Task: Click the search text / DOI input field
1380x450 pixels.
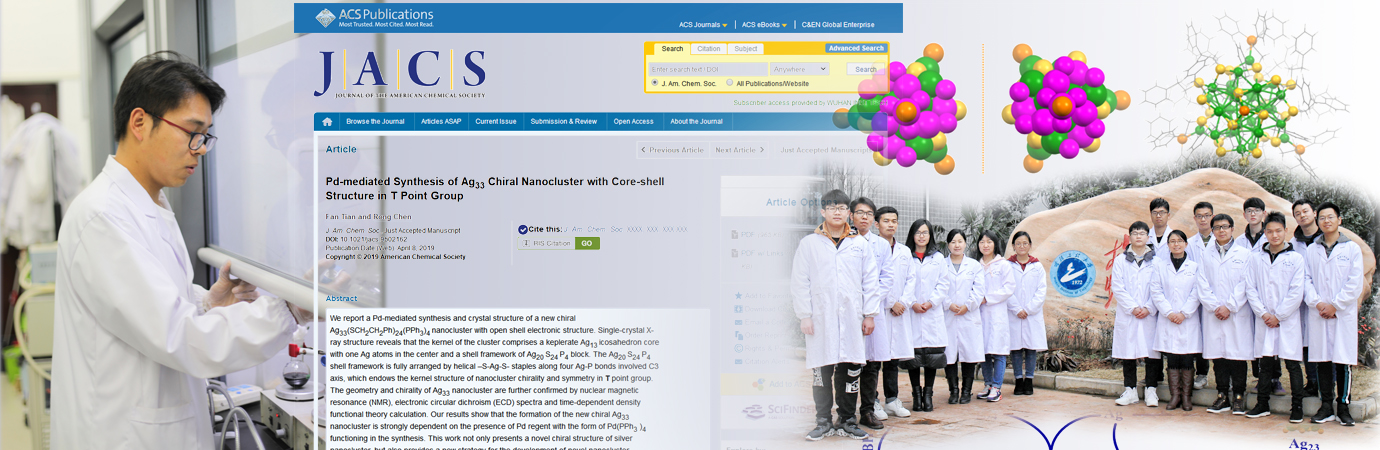Action: click(x=708, y=69)
